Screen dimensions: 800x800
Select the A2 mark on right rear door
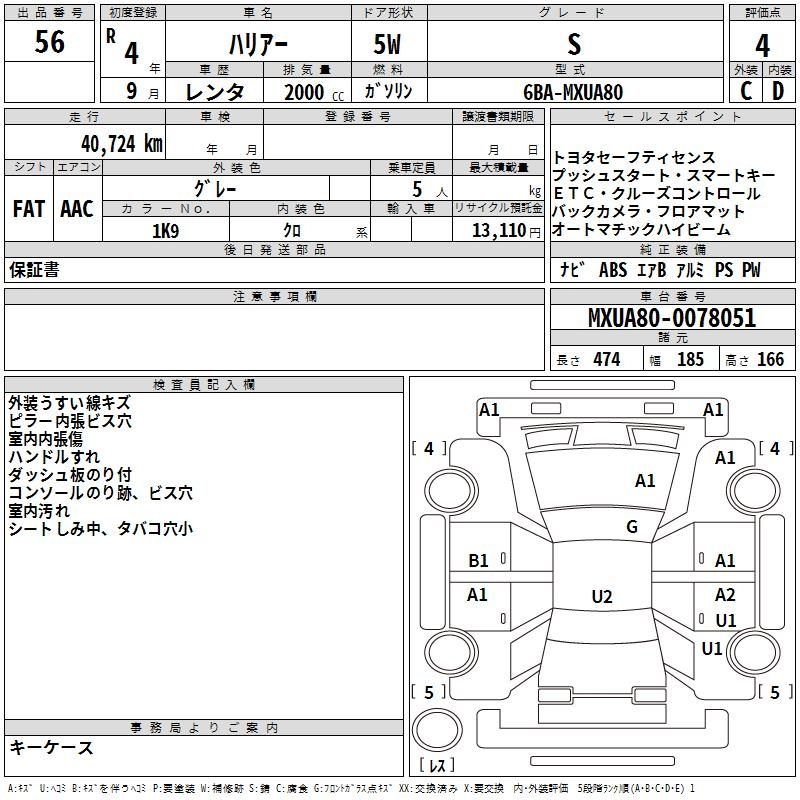click(725, 594)
